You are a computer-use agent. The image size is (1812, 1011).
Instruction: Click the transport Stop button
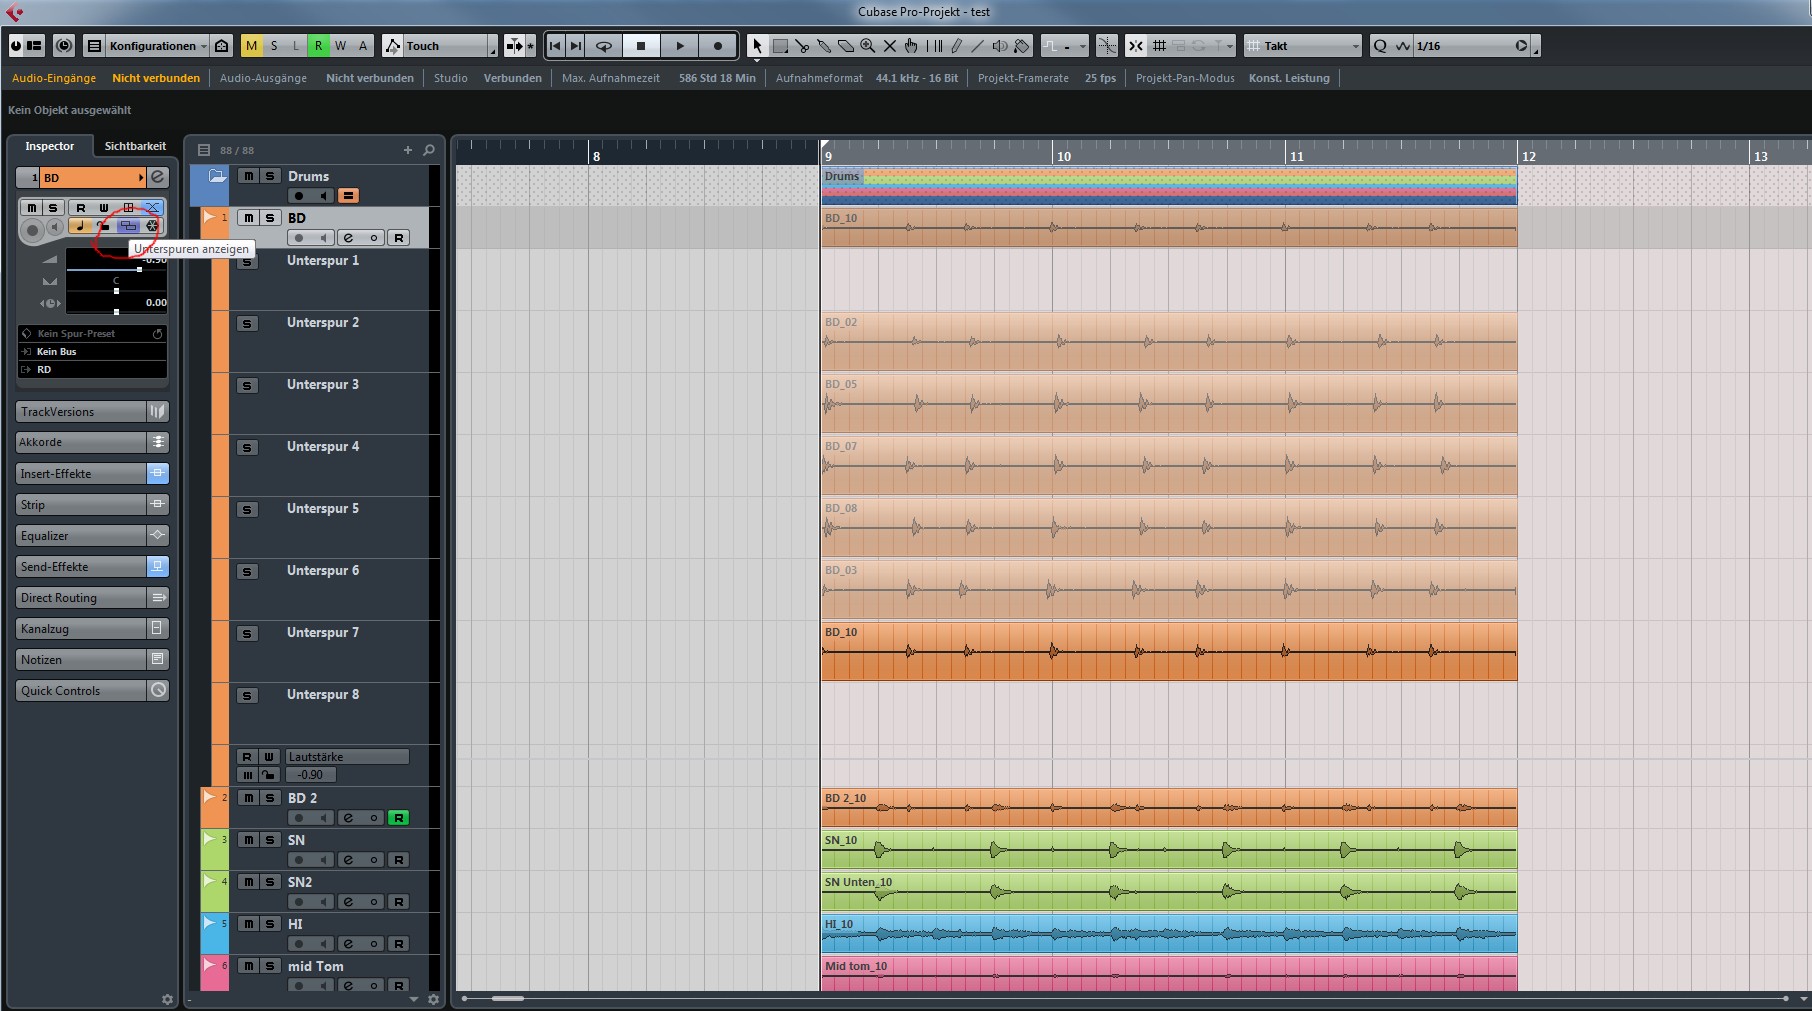tap(641, 46)
